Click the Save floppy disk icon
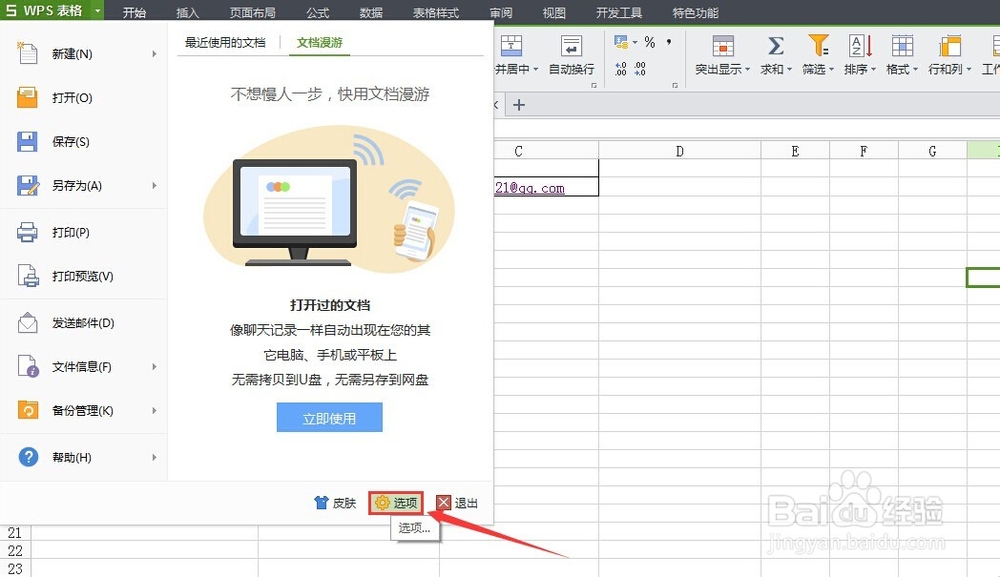Screen dimensions: 1000x577 [27, 142]
